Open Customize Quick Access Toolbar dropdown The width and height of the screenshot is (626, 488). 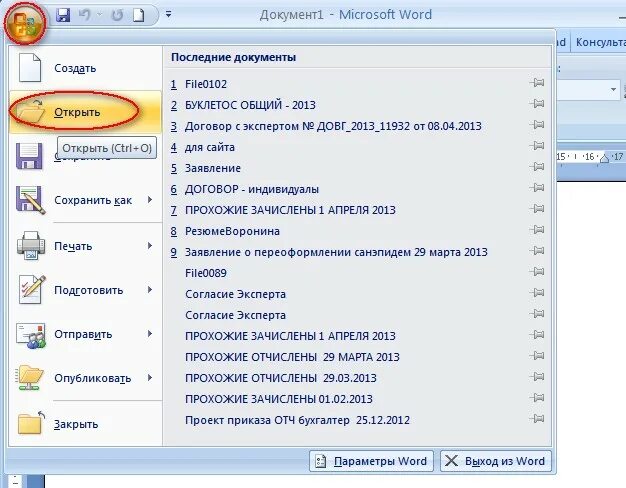click(x=168, y=15)
